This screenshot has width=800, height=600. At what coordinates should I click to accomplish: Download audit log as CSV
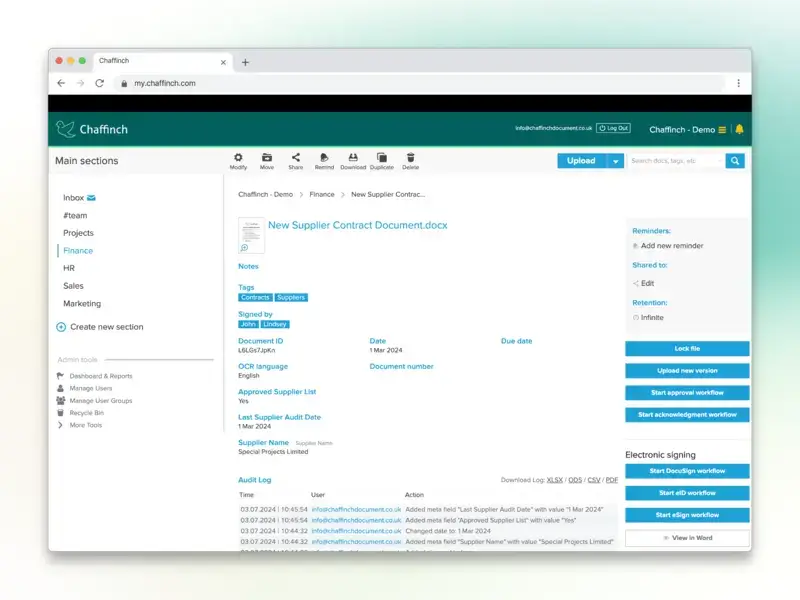[594, 480]
